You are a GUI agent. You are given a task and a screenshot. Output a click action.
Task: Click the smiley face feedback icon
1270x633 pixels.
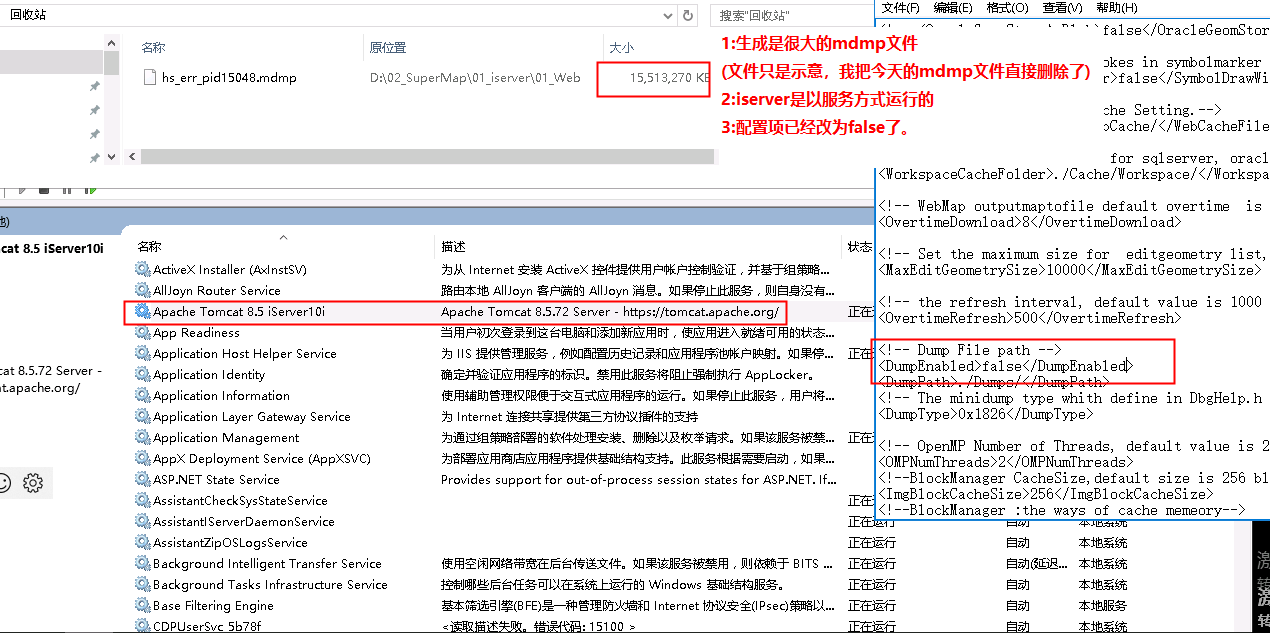point(3,483)
